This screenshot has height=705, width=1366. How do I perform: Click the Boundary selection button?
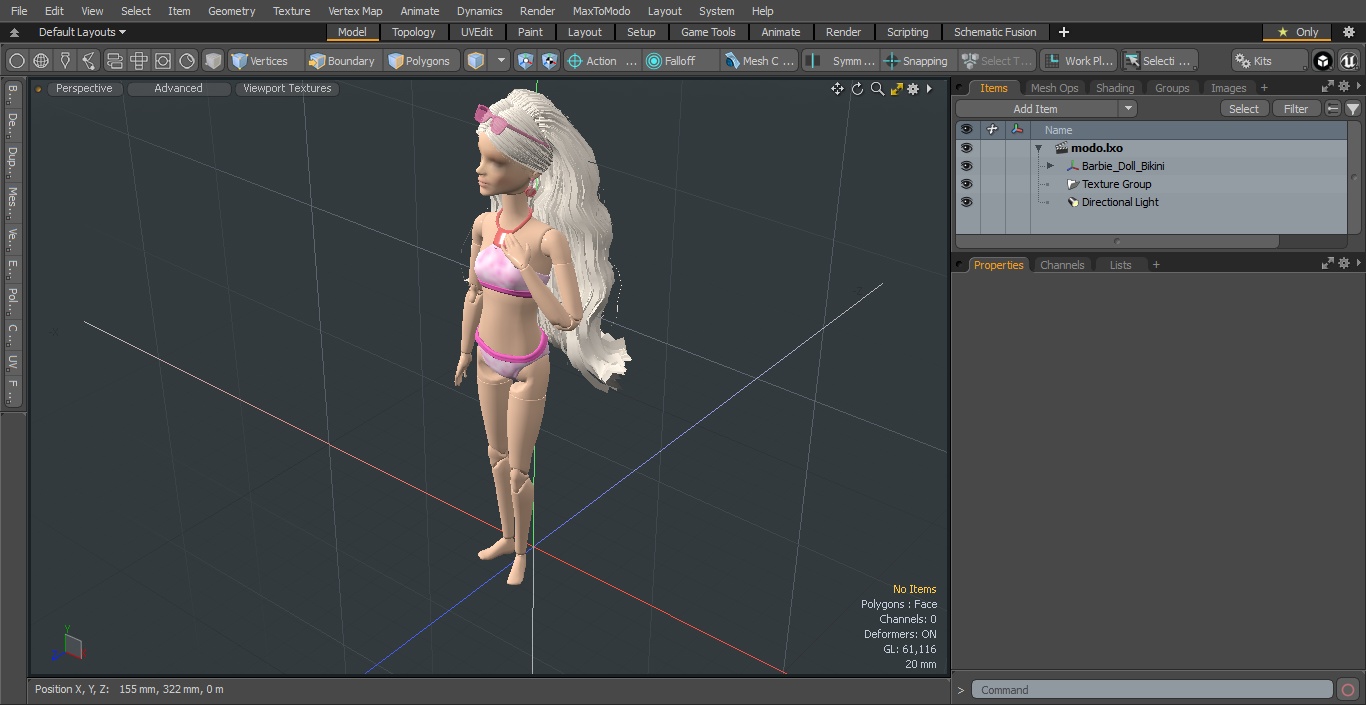pos(343,61)
